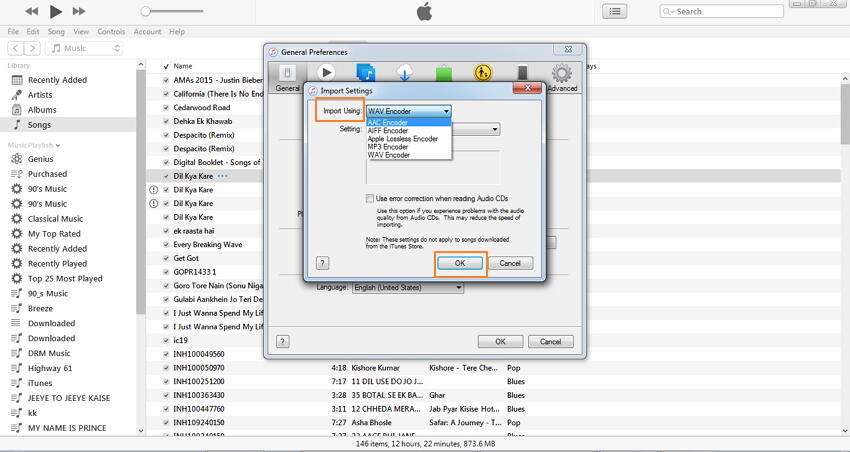This screenshot has width=850, height=452.
Task: Choose AAC Encoder from the list
Action: pos(409,122)
